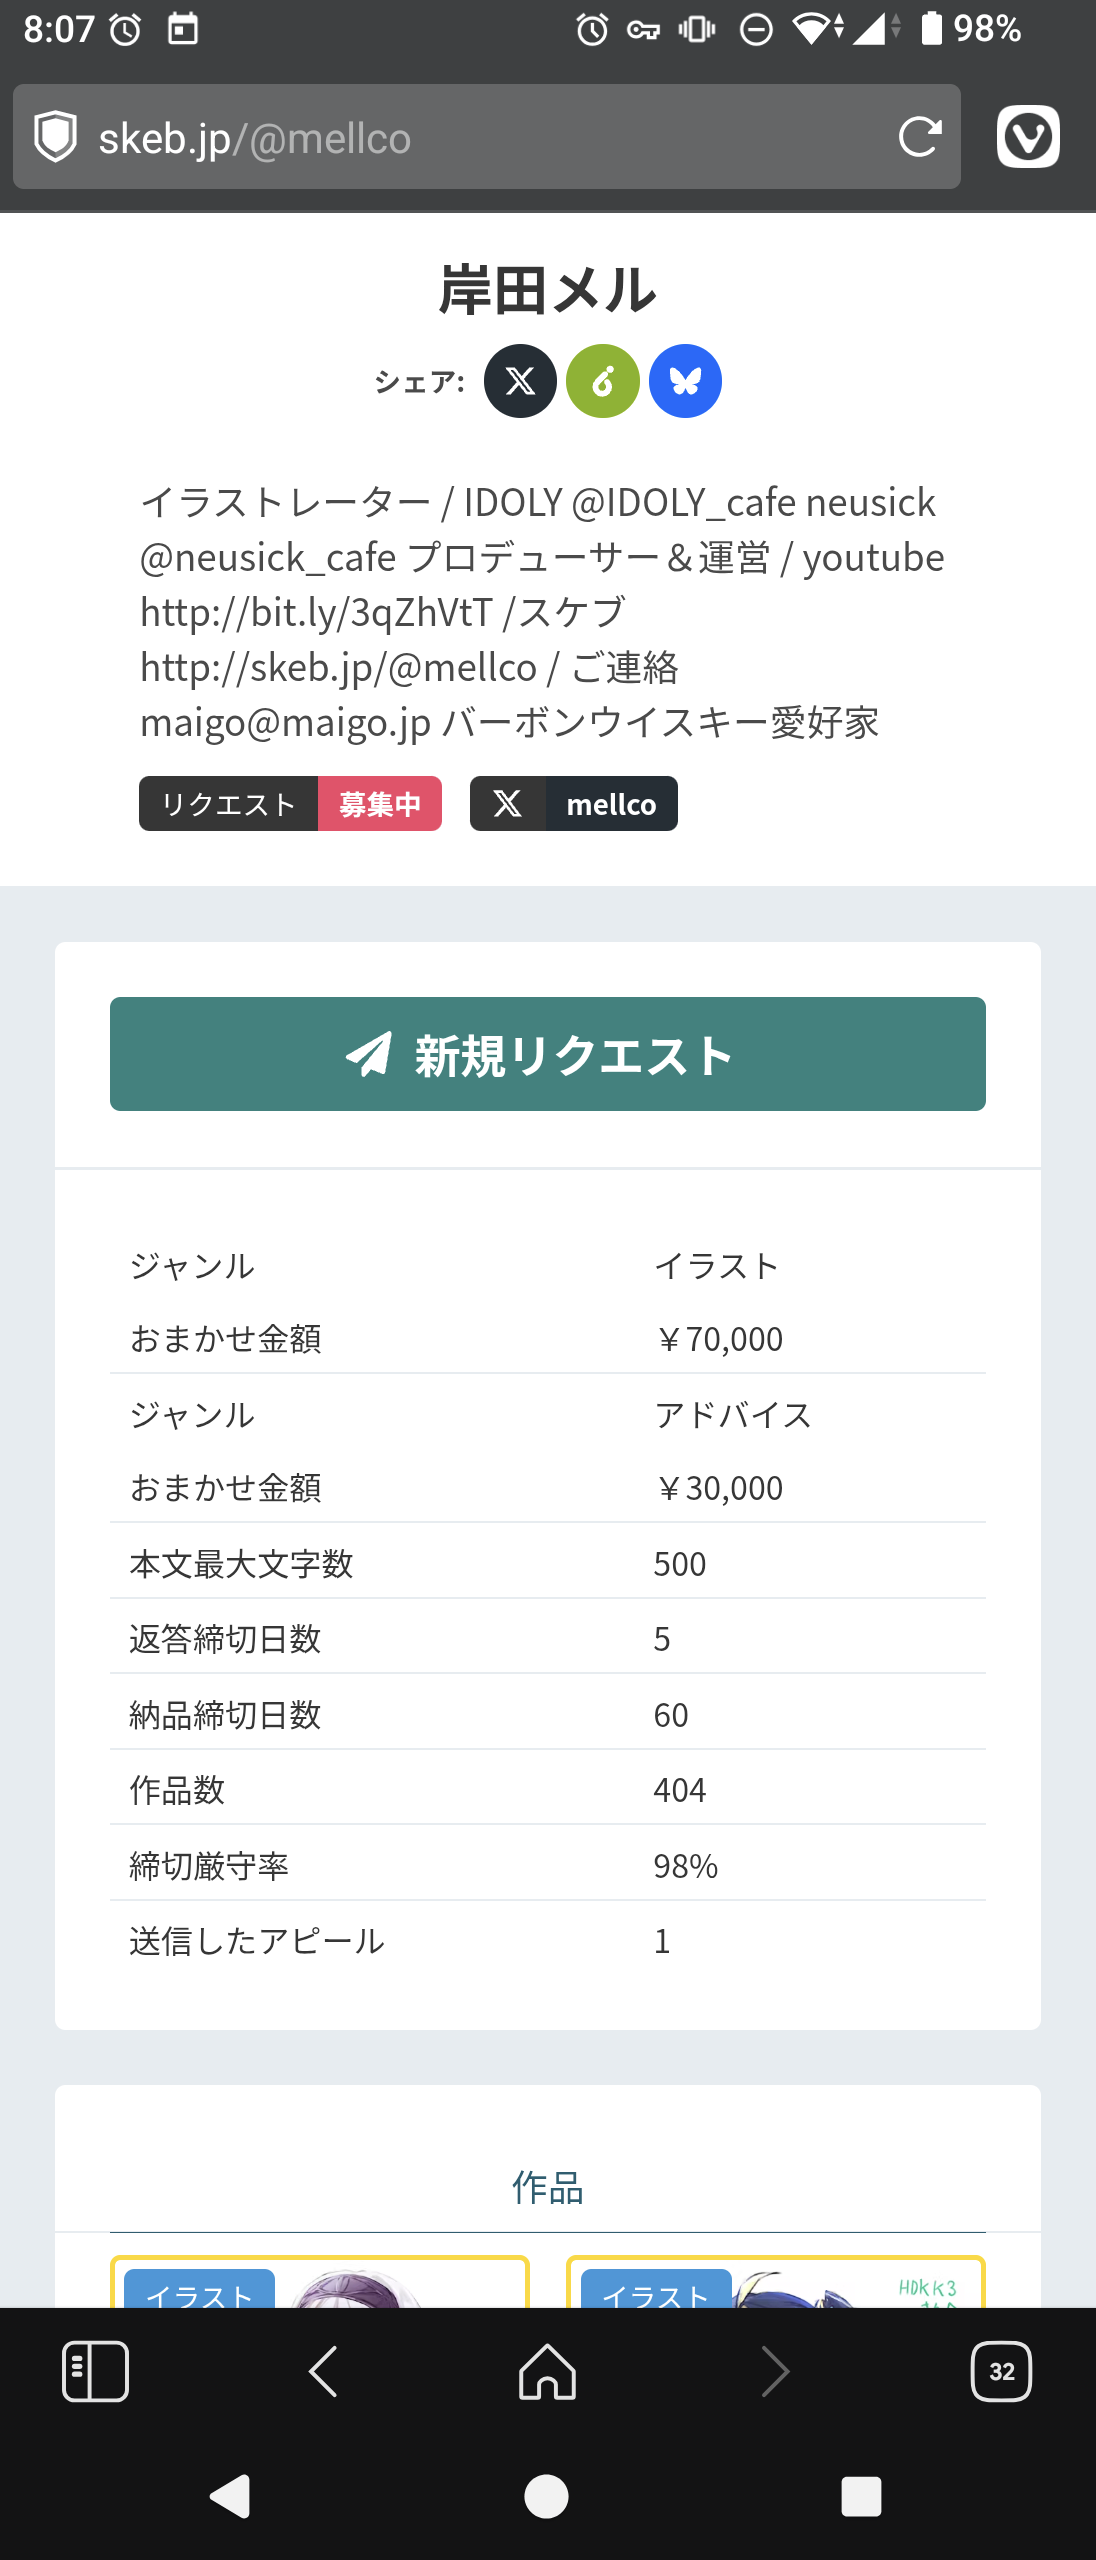The image size is (1096, 2560).
Task: Open the browser panels sidebar icon
Action: pos(95,2371)
